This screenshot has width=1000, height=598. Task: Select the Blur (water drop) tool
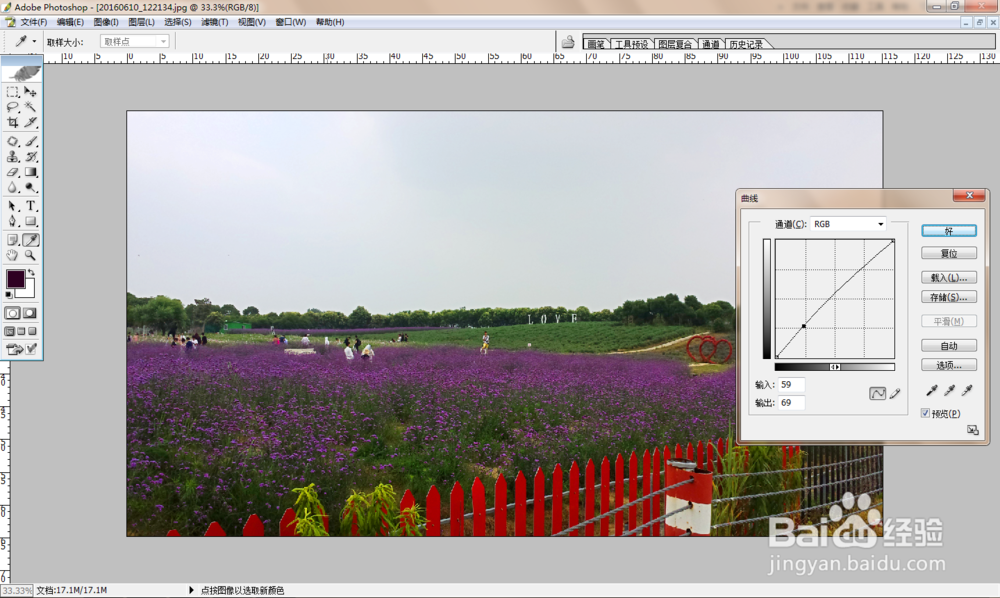pos(13,187)
